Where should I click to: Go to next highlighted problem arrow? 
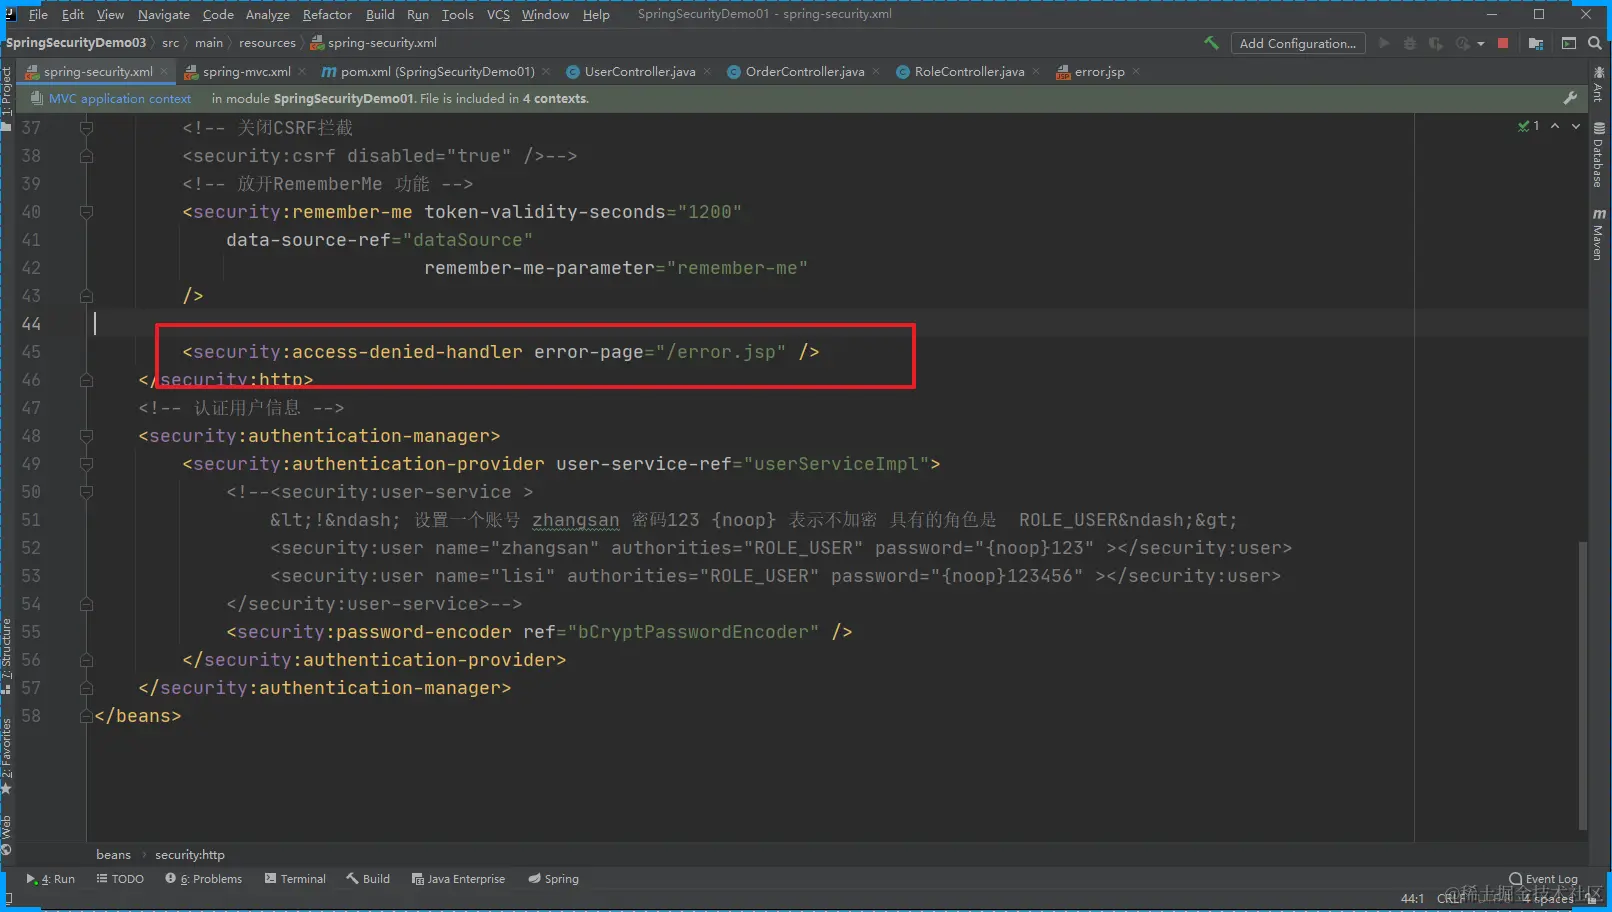(x=1576, y=126)
